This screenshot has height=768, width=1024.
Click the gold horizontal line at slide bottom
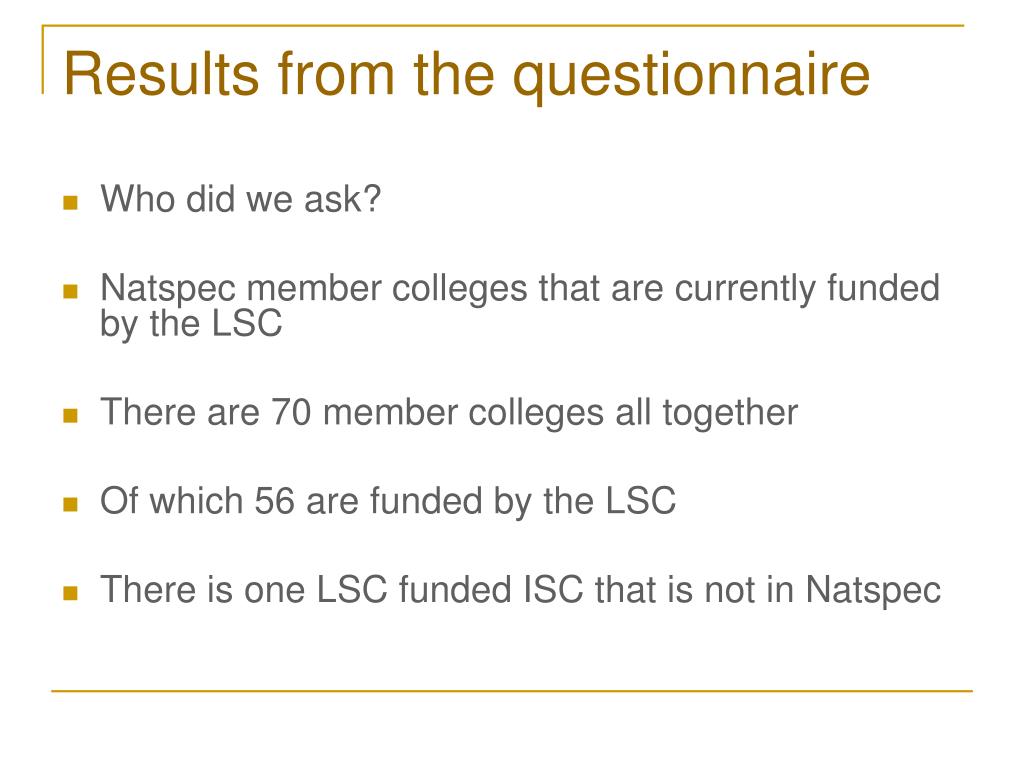(512, 690)
